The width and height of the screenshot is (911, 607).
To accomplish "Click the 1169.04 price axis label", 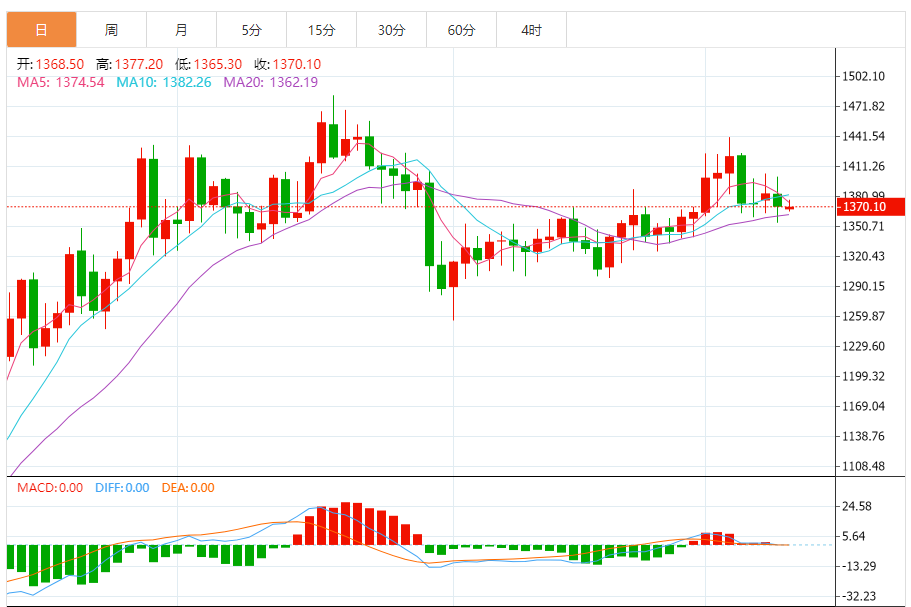I will 863,406.
